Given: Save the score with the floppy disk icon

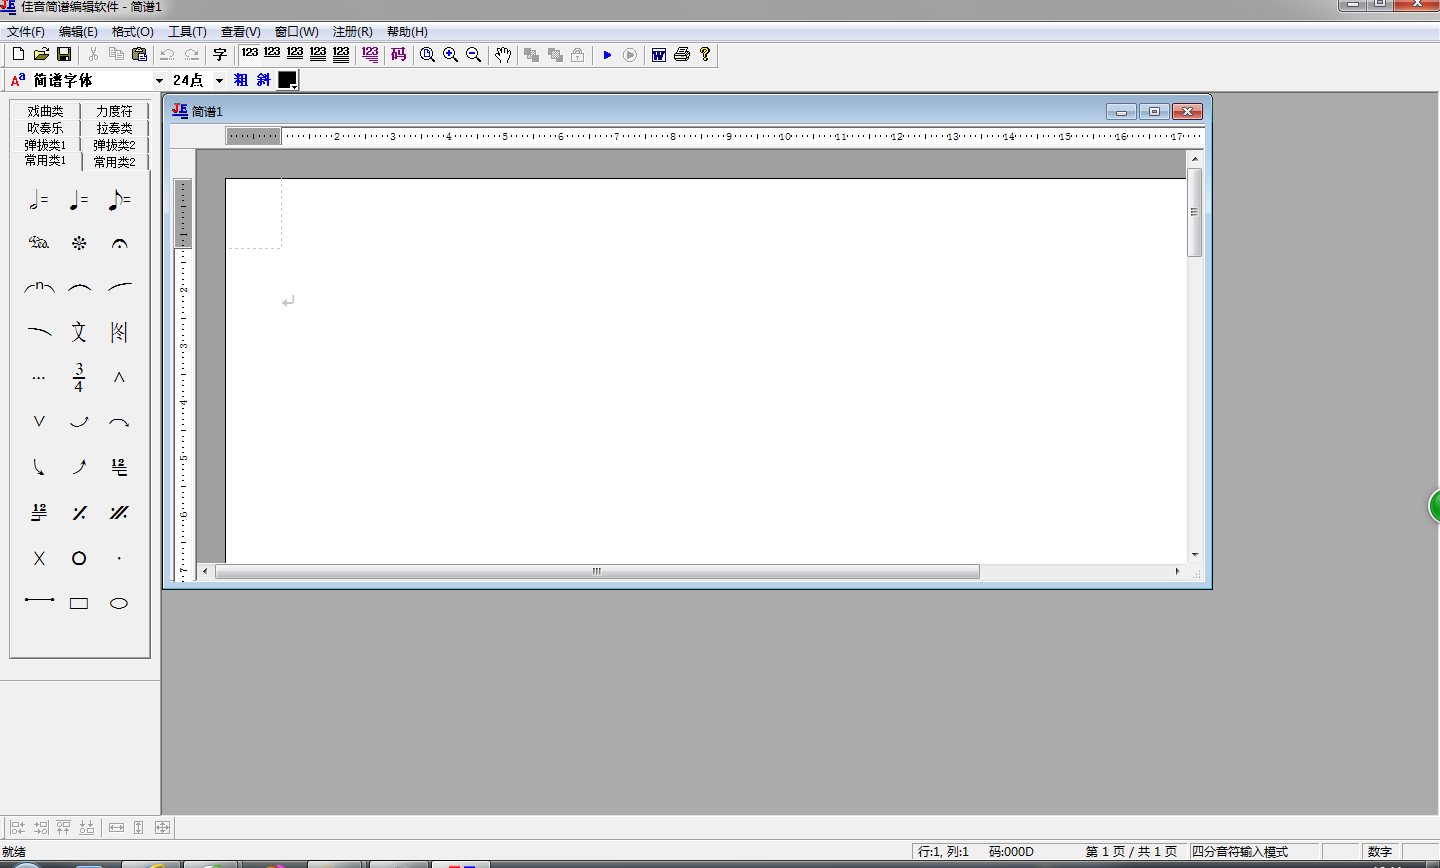Looking at the screenshot, I should tap(64, 55).
